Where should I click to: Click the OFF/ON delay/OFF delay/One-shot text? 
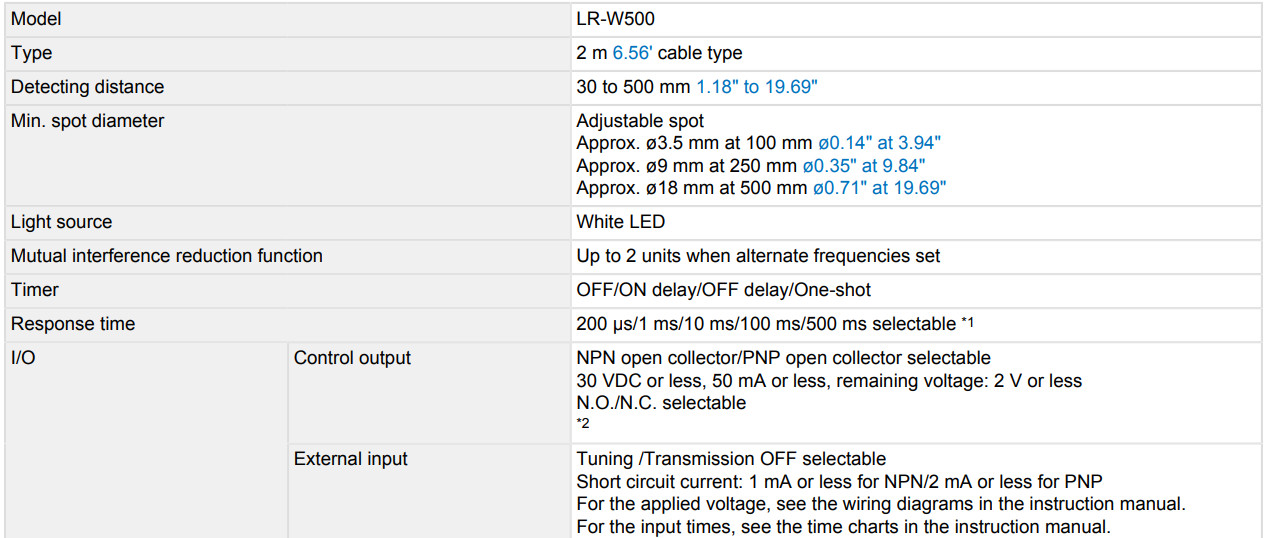[x=724, y=290]
